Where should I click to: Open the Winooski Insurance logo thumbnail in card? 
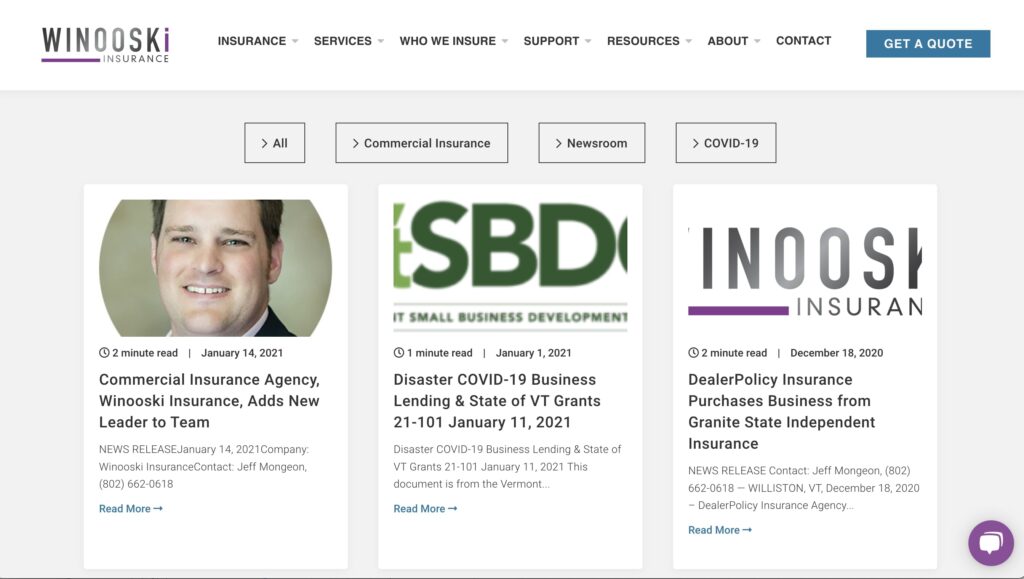pos(805,268)
